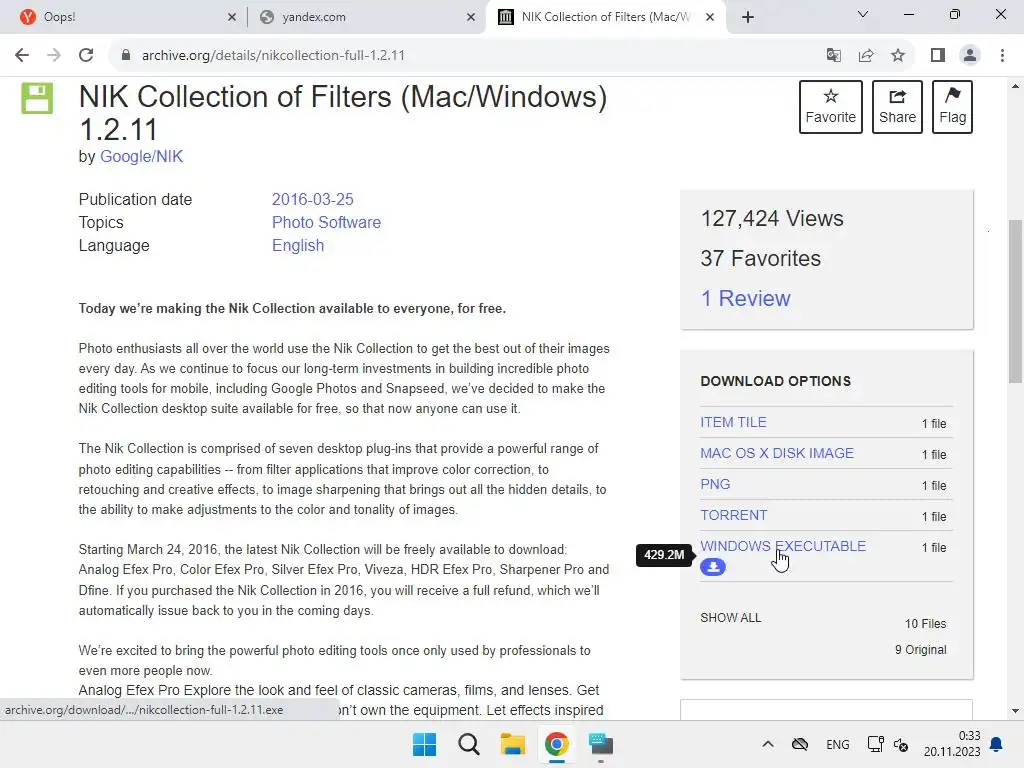
Task: Click the scrollbar down arrow
Action: click(x=1015, y=711)
